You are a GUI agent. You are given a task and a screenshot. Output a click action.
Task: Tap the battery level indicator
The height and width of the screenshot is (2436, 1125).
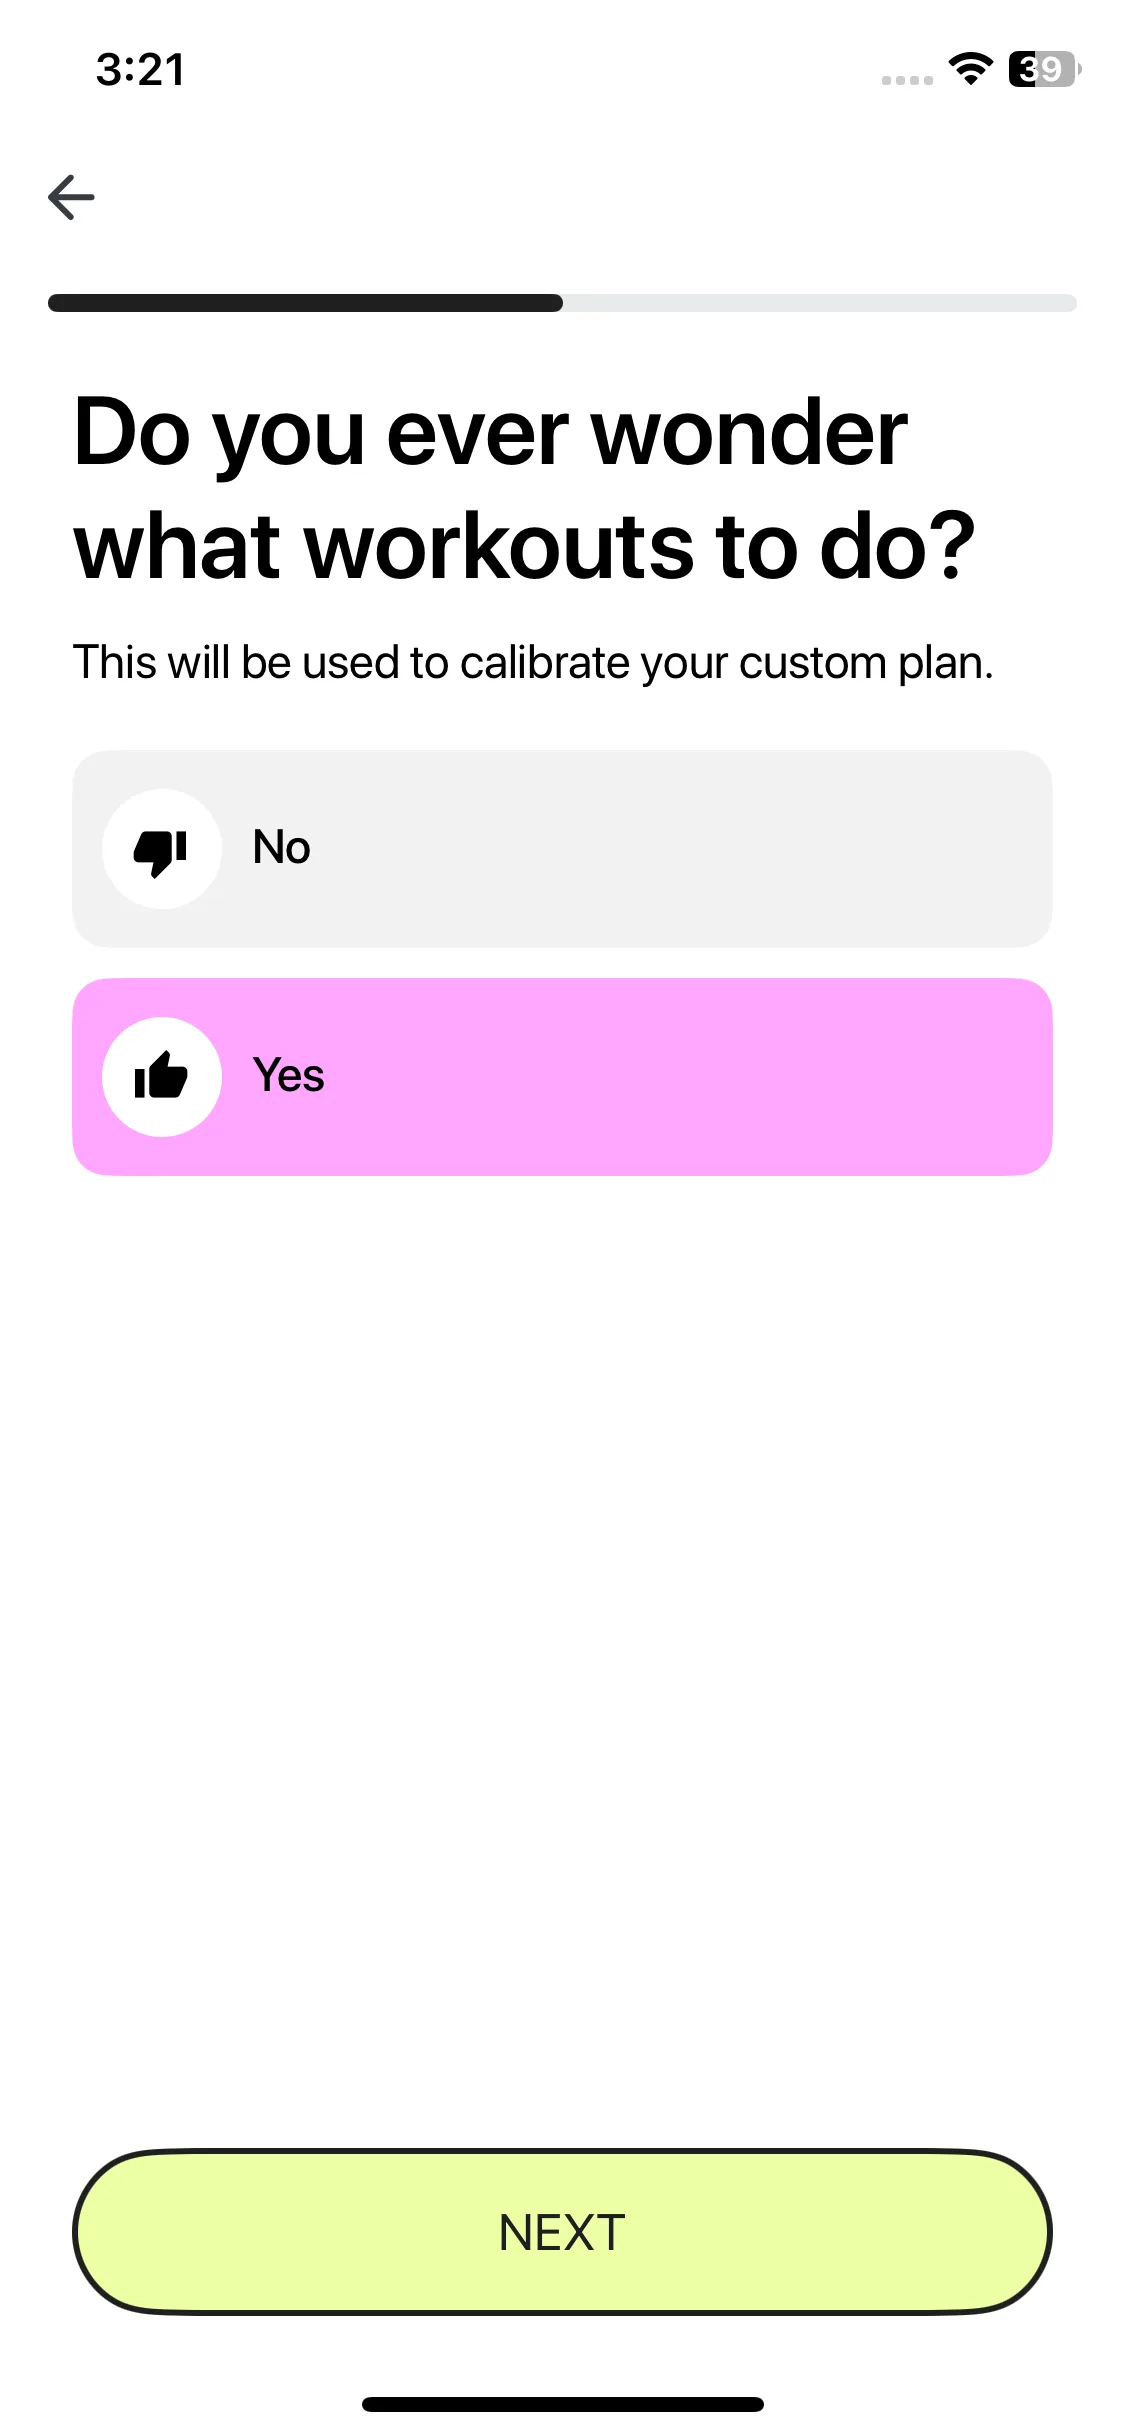point(1043,69)
